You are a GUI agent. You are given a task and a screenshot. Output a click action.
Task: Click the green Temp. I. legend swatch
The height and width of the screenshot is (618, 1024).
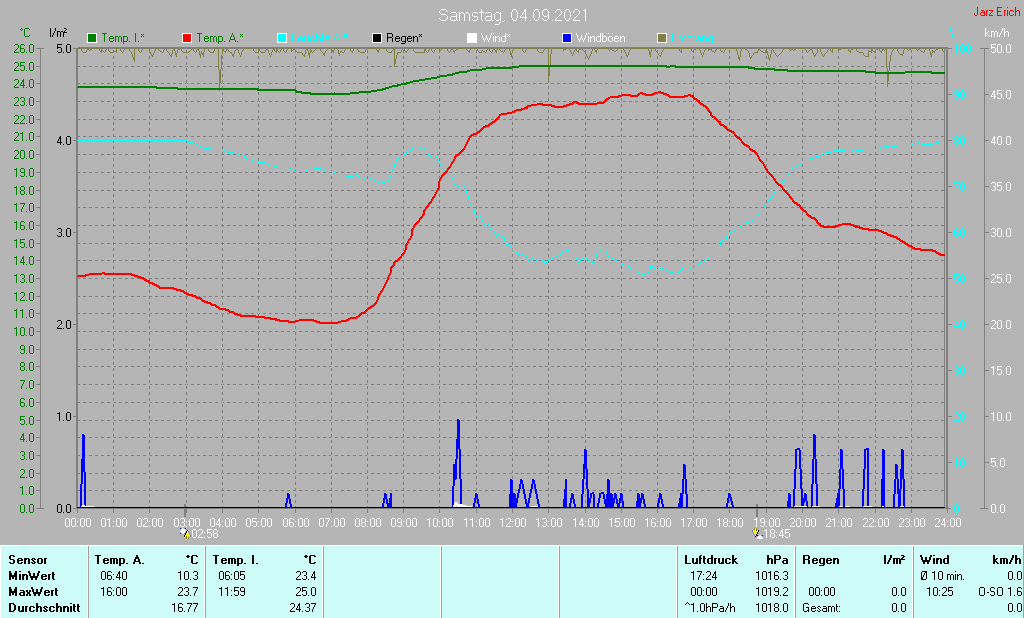(x=92, y=39)
